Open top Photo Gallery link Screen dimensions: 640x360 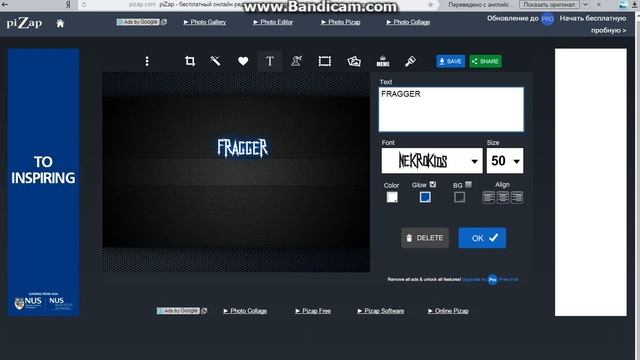(205, 22)
